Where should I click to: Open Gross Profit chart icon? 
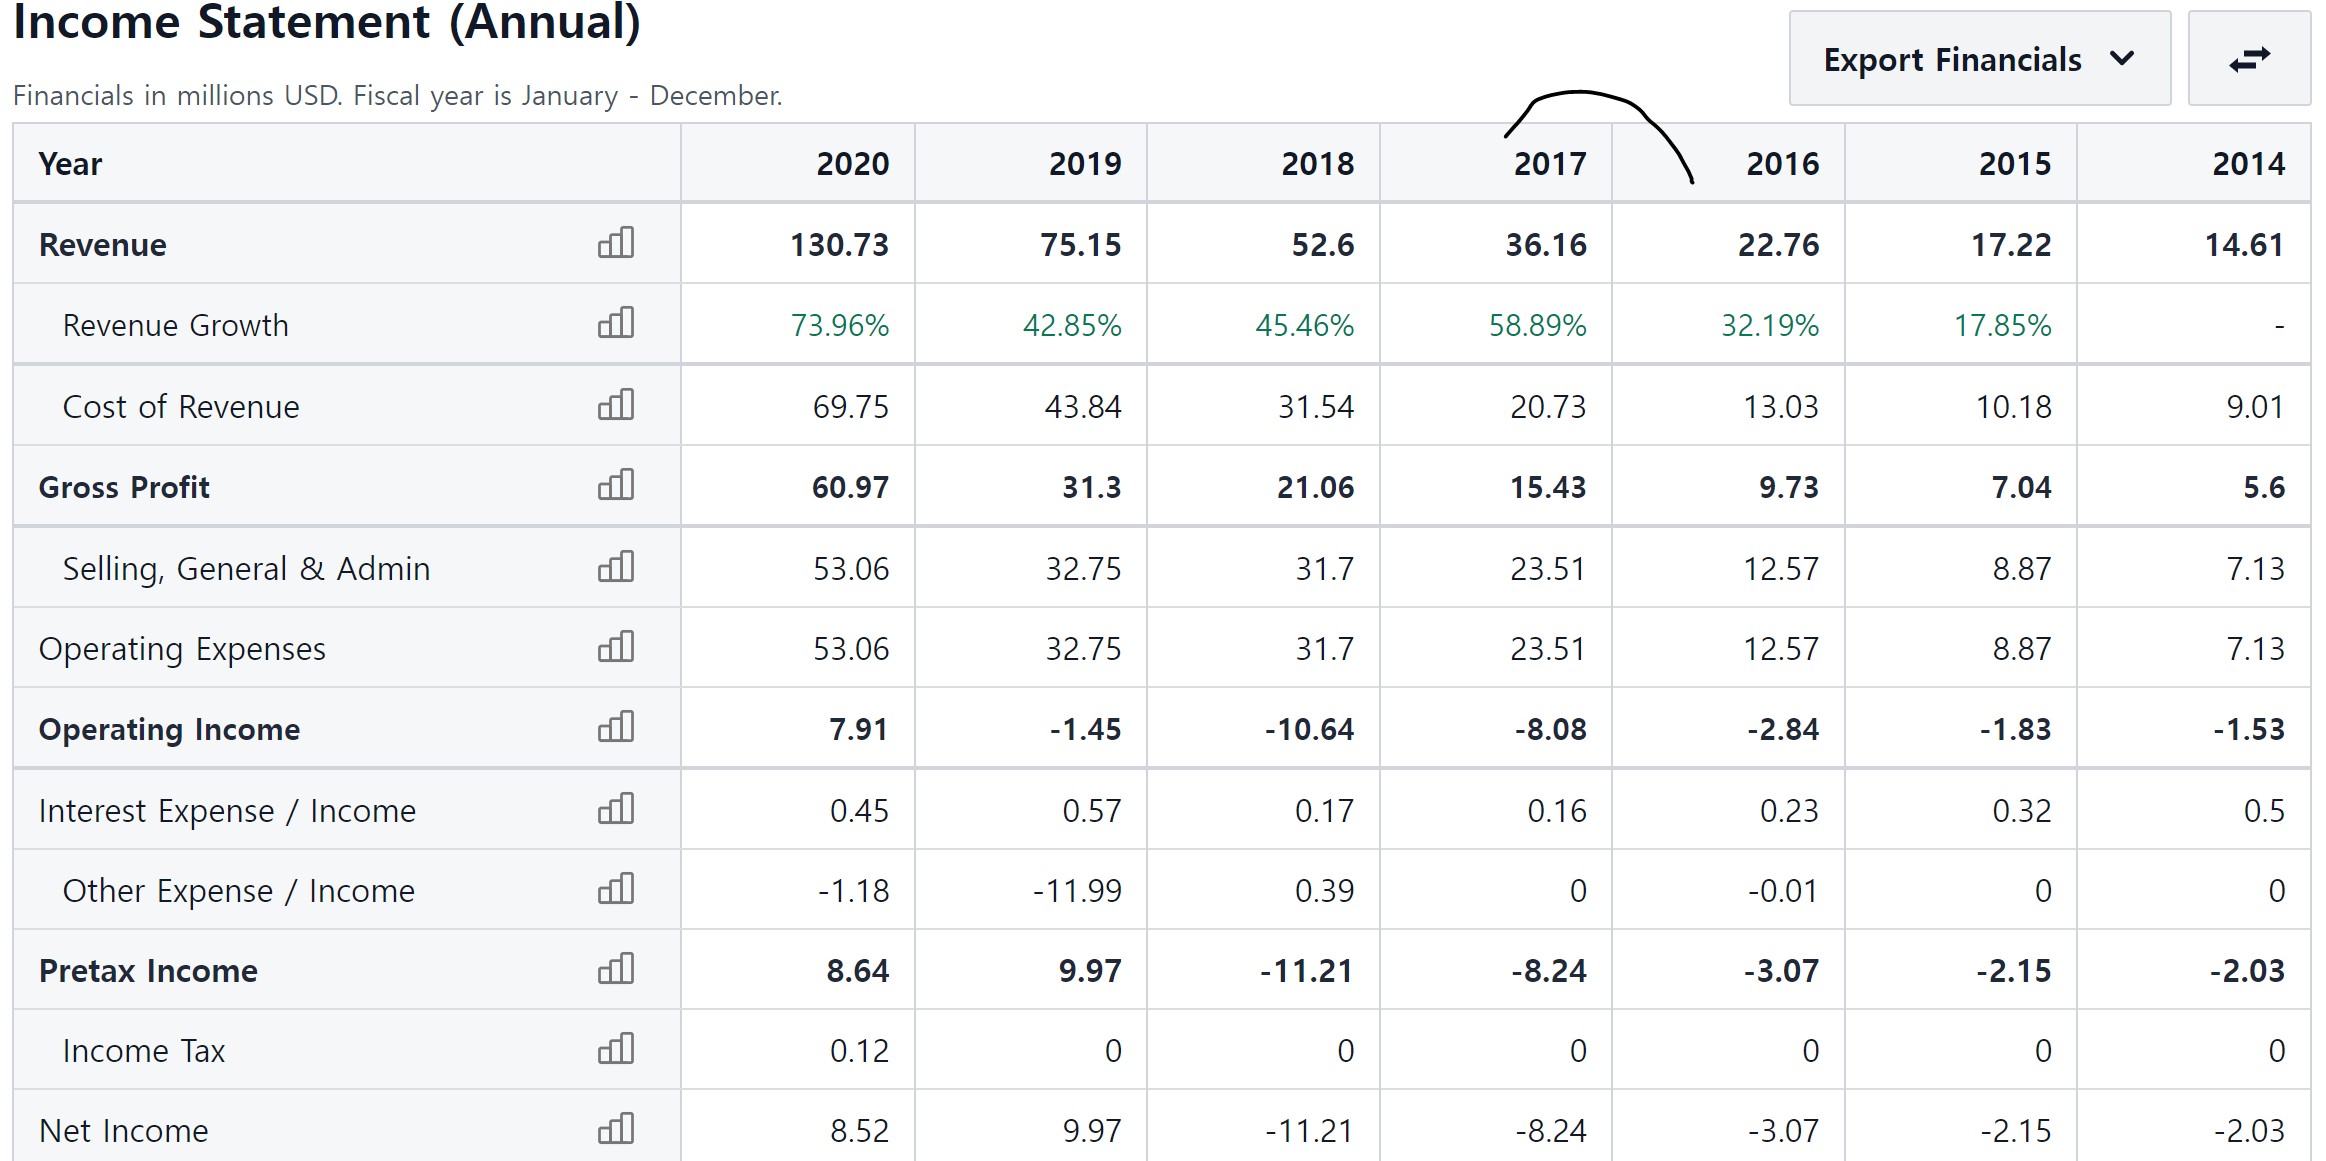coord(616,485)
